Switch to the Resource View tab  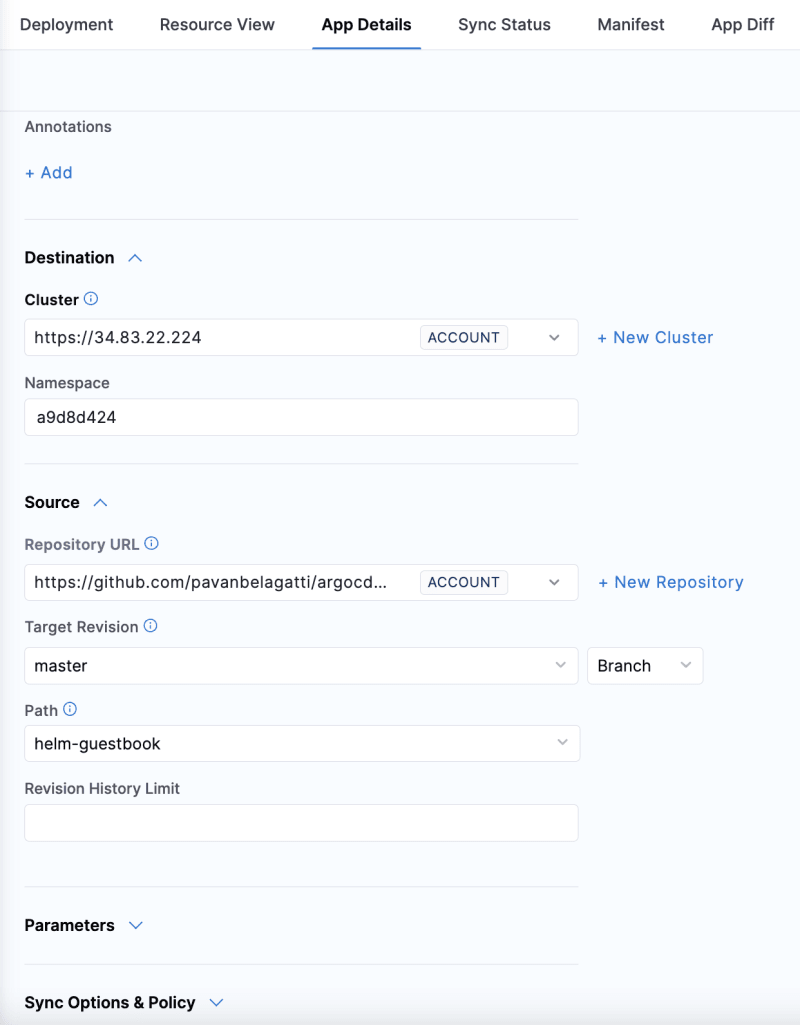[217, 25]
